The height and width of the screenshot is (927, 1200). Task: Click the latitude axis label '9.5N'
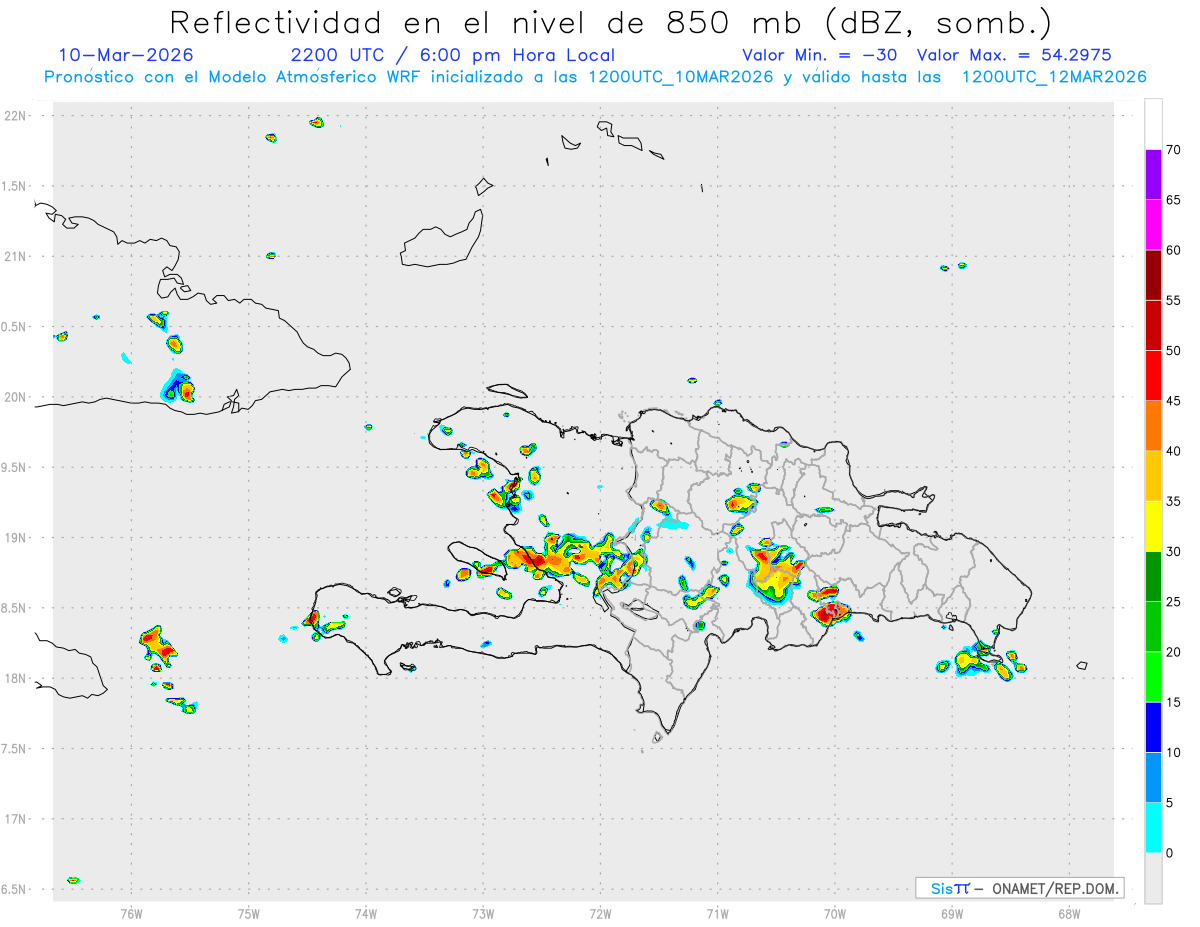tap(14, 467)
